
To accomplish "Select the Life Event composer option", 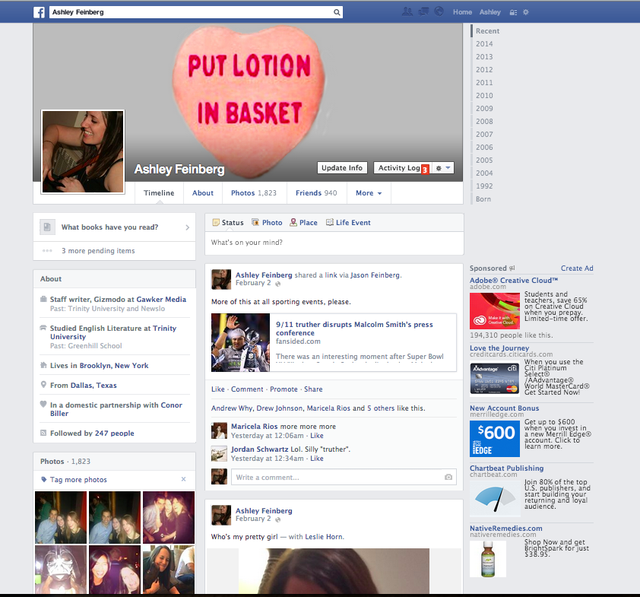I will [x=348, y=223].
